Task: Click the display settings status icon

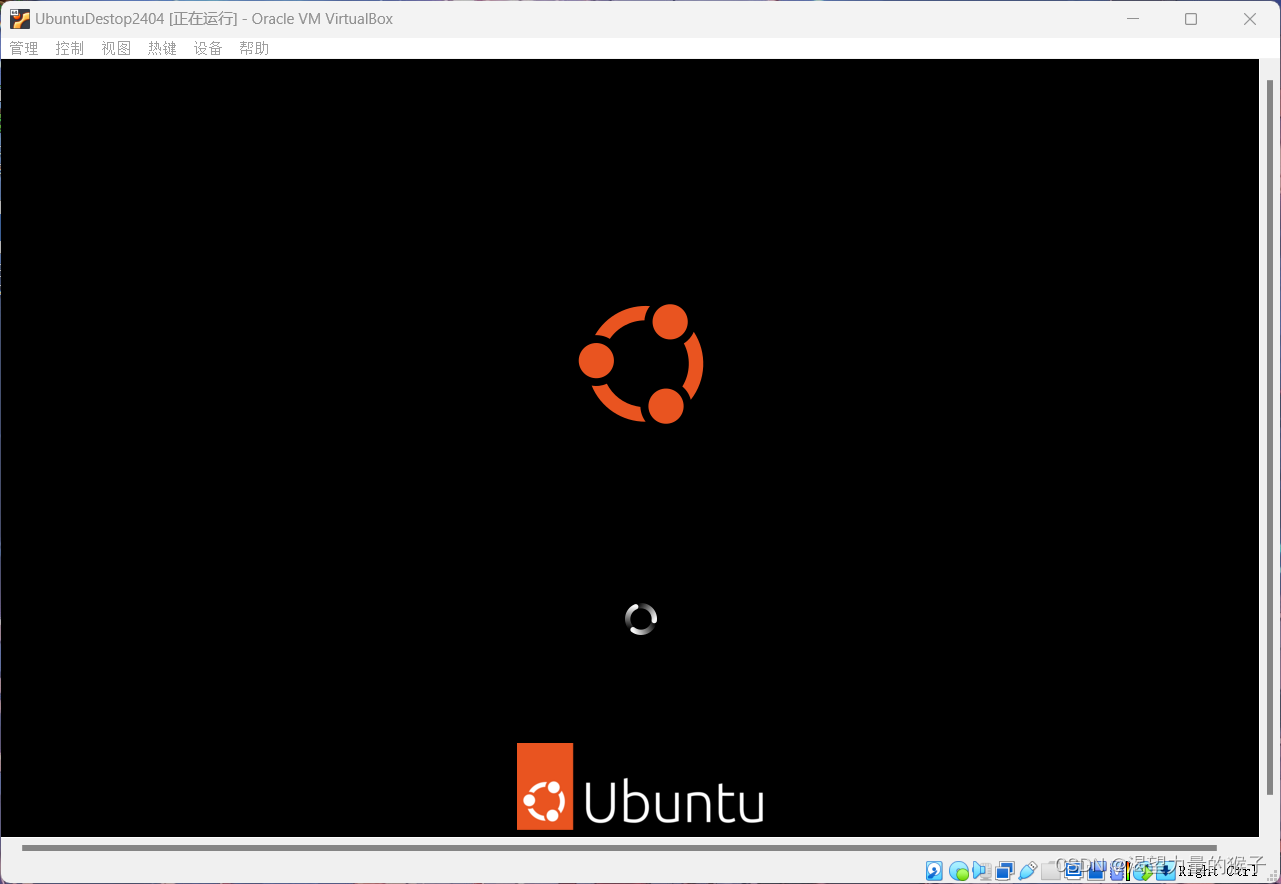Action: 1073,871
